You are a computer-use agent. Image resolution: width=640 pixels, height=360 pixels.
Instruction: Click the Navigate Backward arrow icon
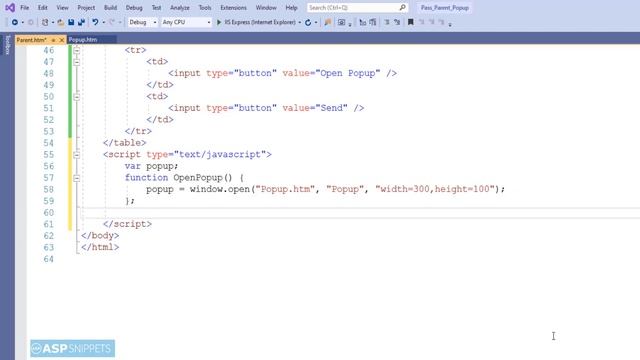[15, 22]
